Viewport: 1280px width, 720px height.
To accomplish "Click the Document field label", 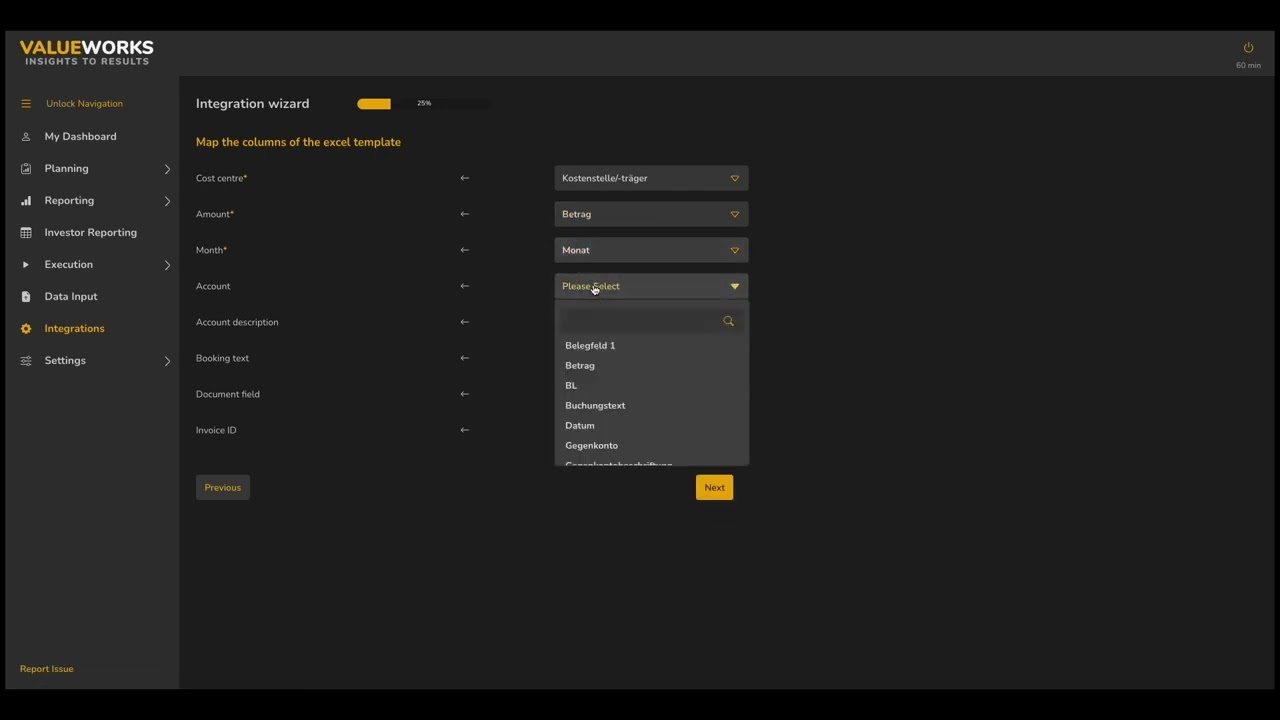I will coord(228,394).
